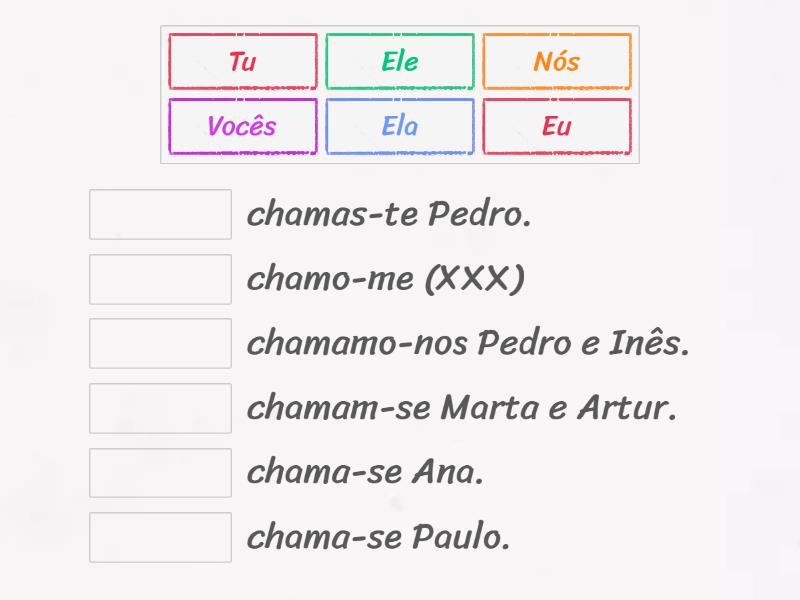Click the sentence chama-se Ana
The image size is (800, 600).
tap(365, 473)
